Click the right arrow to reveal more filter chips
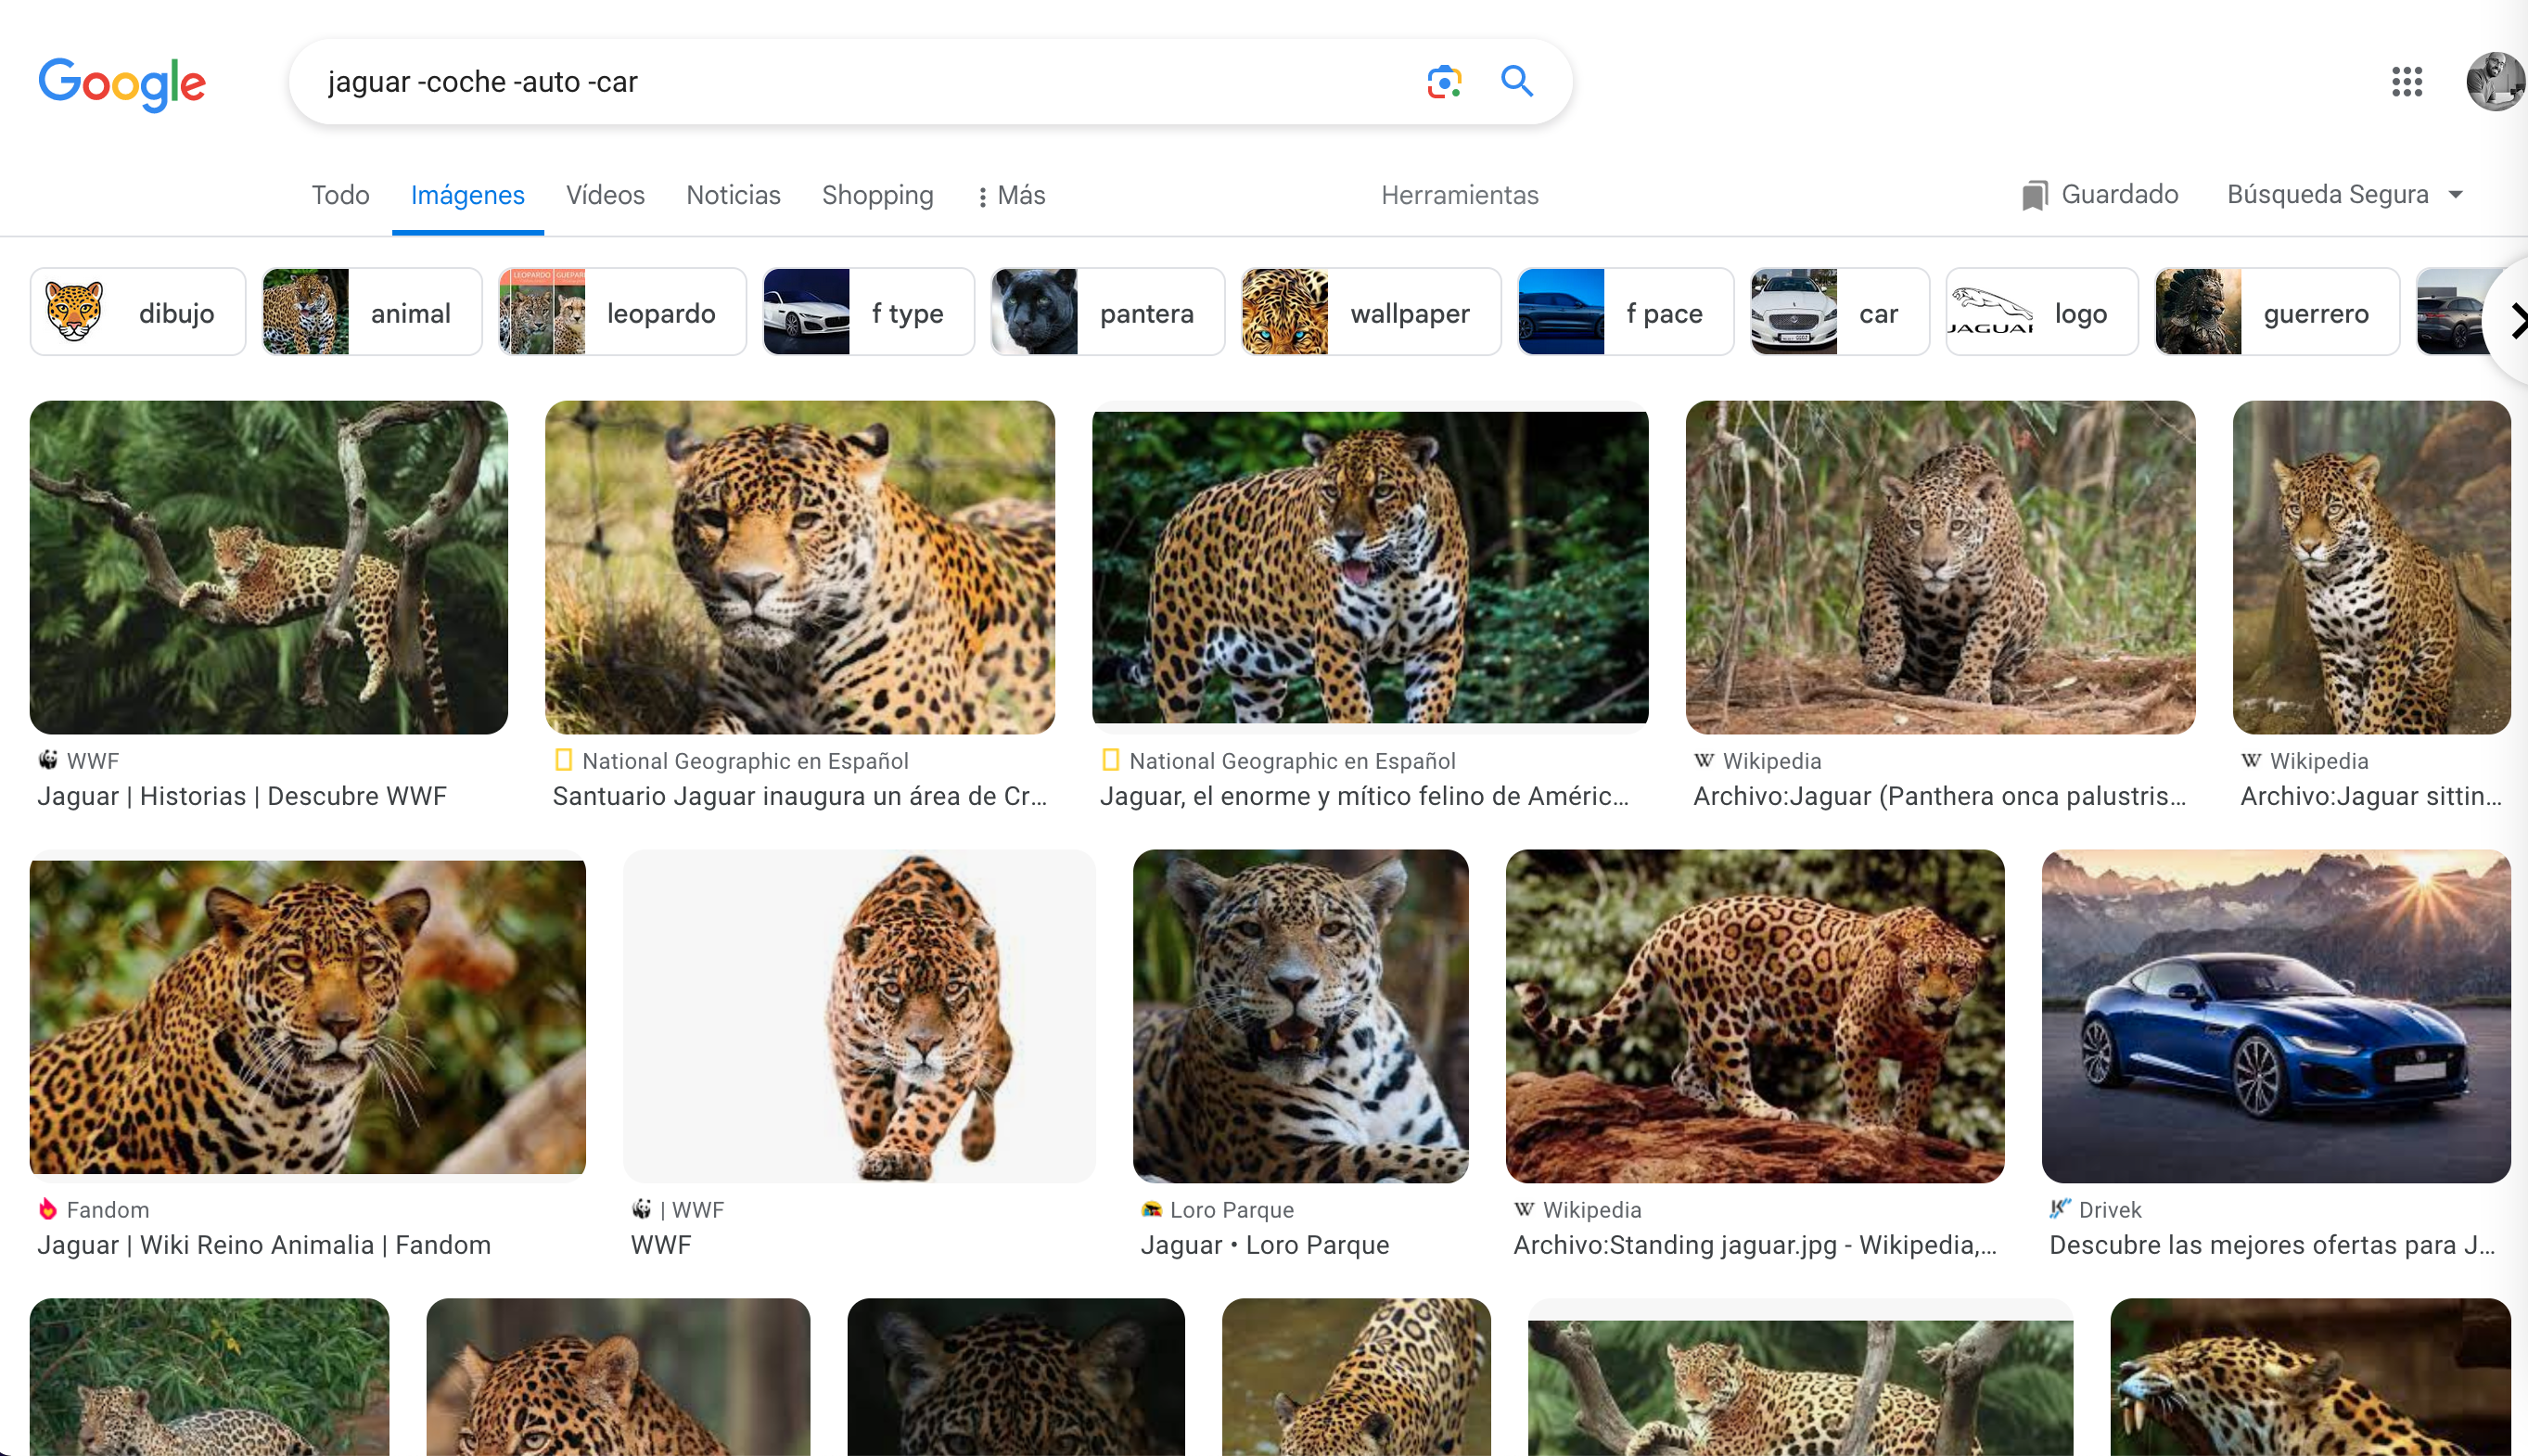The image size is (2528, 1456). click(2513, 319)
